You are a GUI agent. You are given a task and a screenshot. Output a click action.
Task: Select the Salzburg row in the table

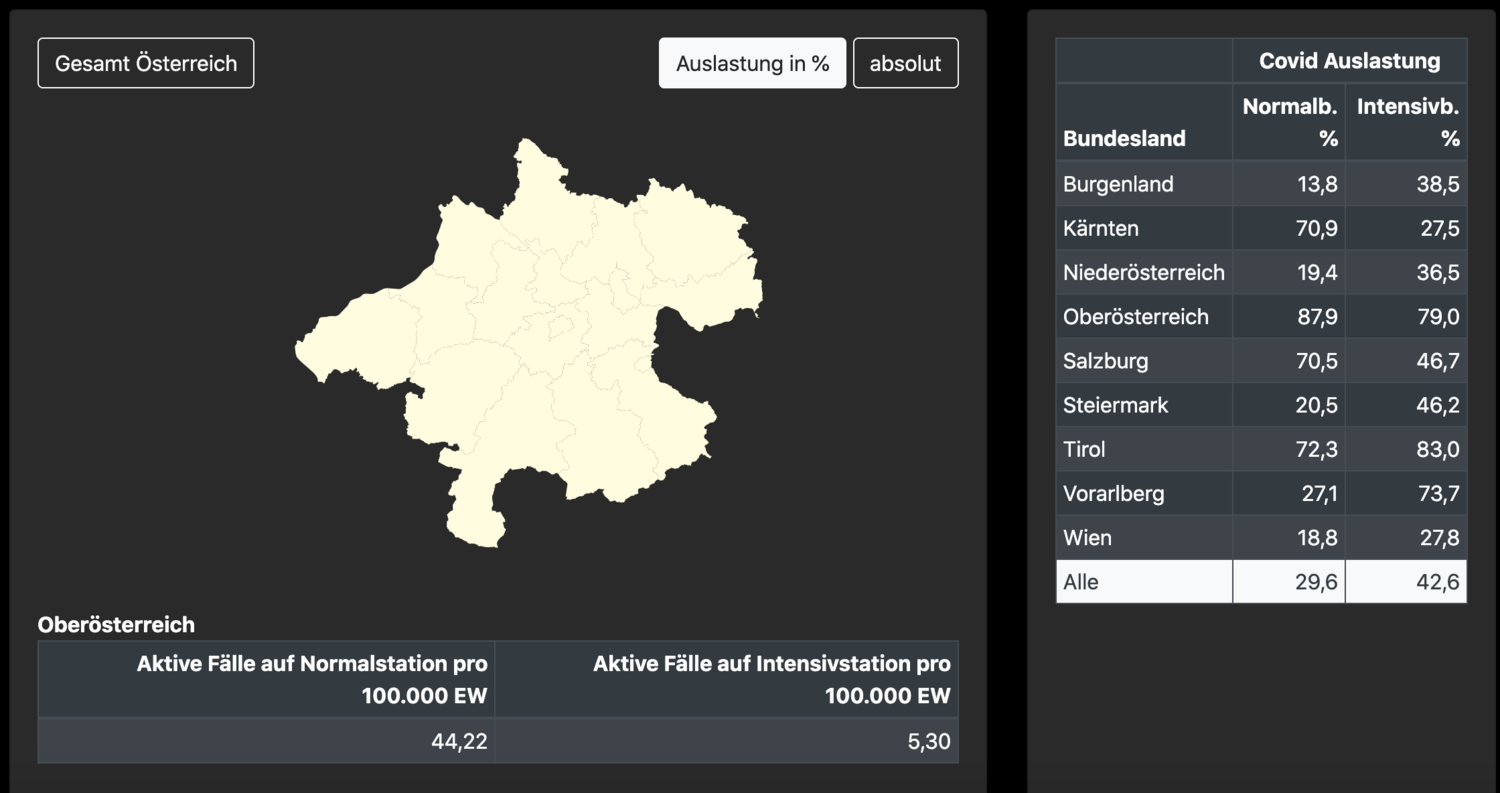point(1144,360)
